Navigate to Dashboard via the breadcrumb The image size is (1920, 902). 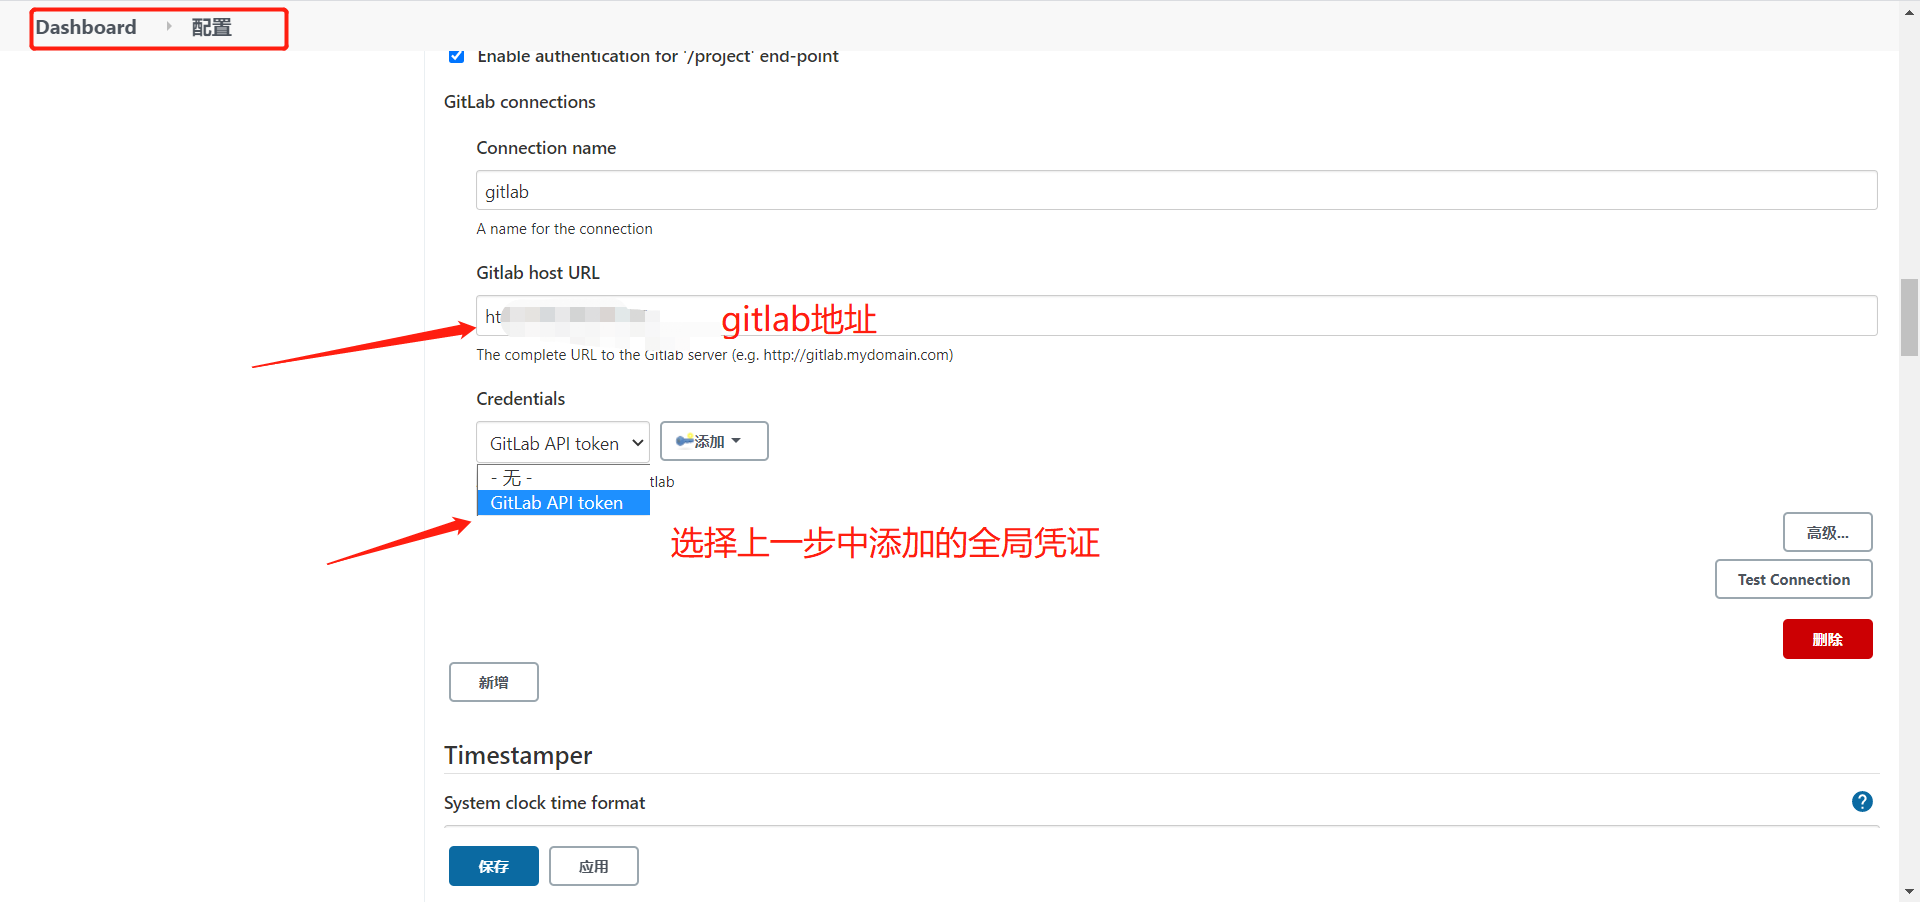click(85, 27)
